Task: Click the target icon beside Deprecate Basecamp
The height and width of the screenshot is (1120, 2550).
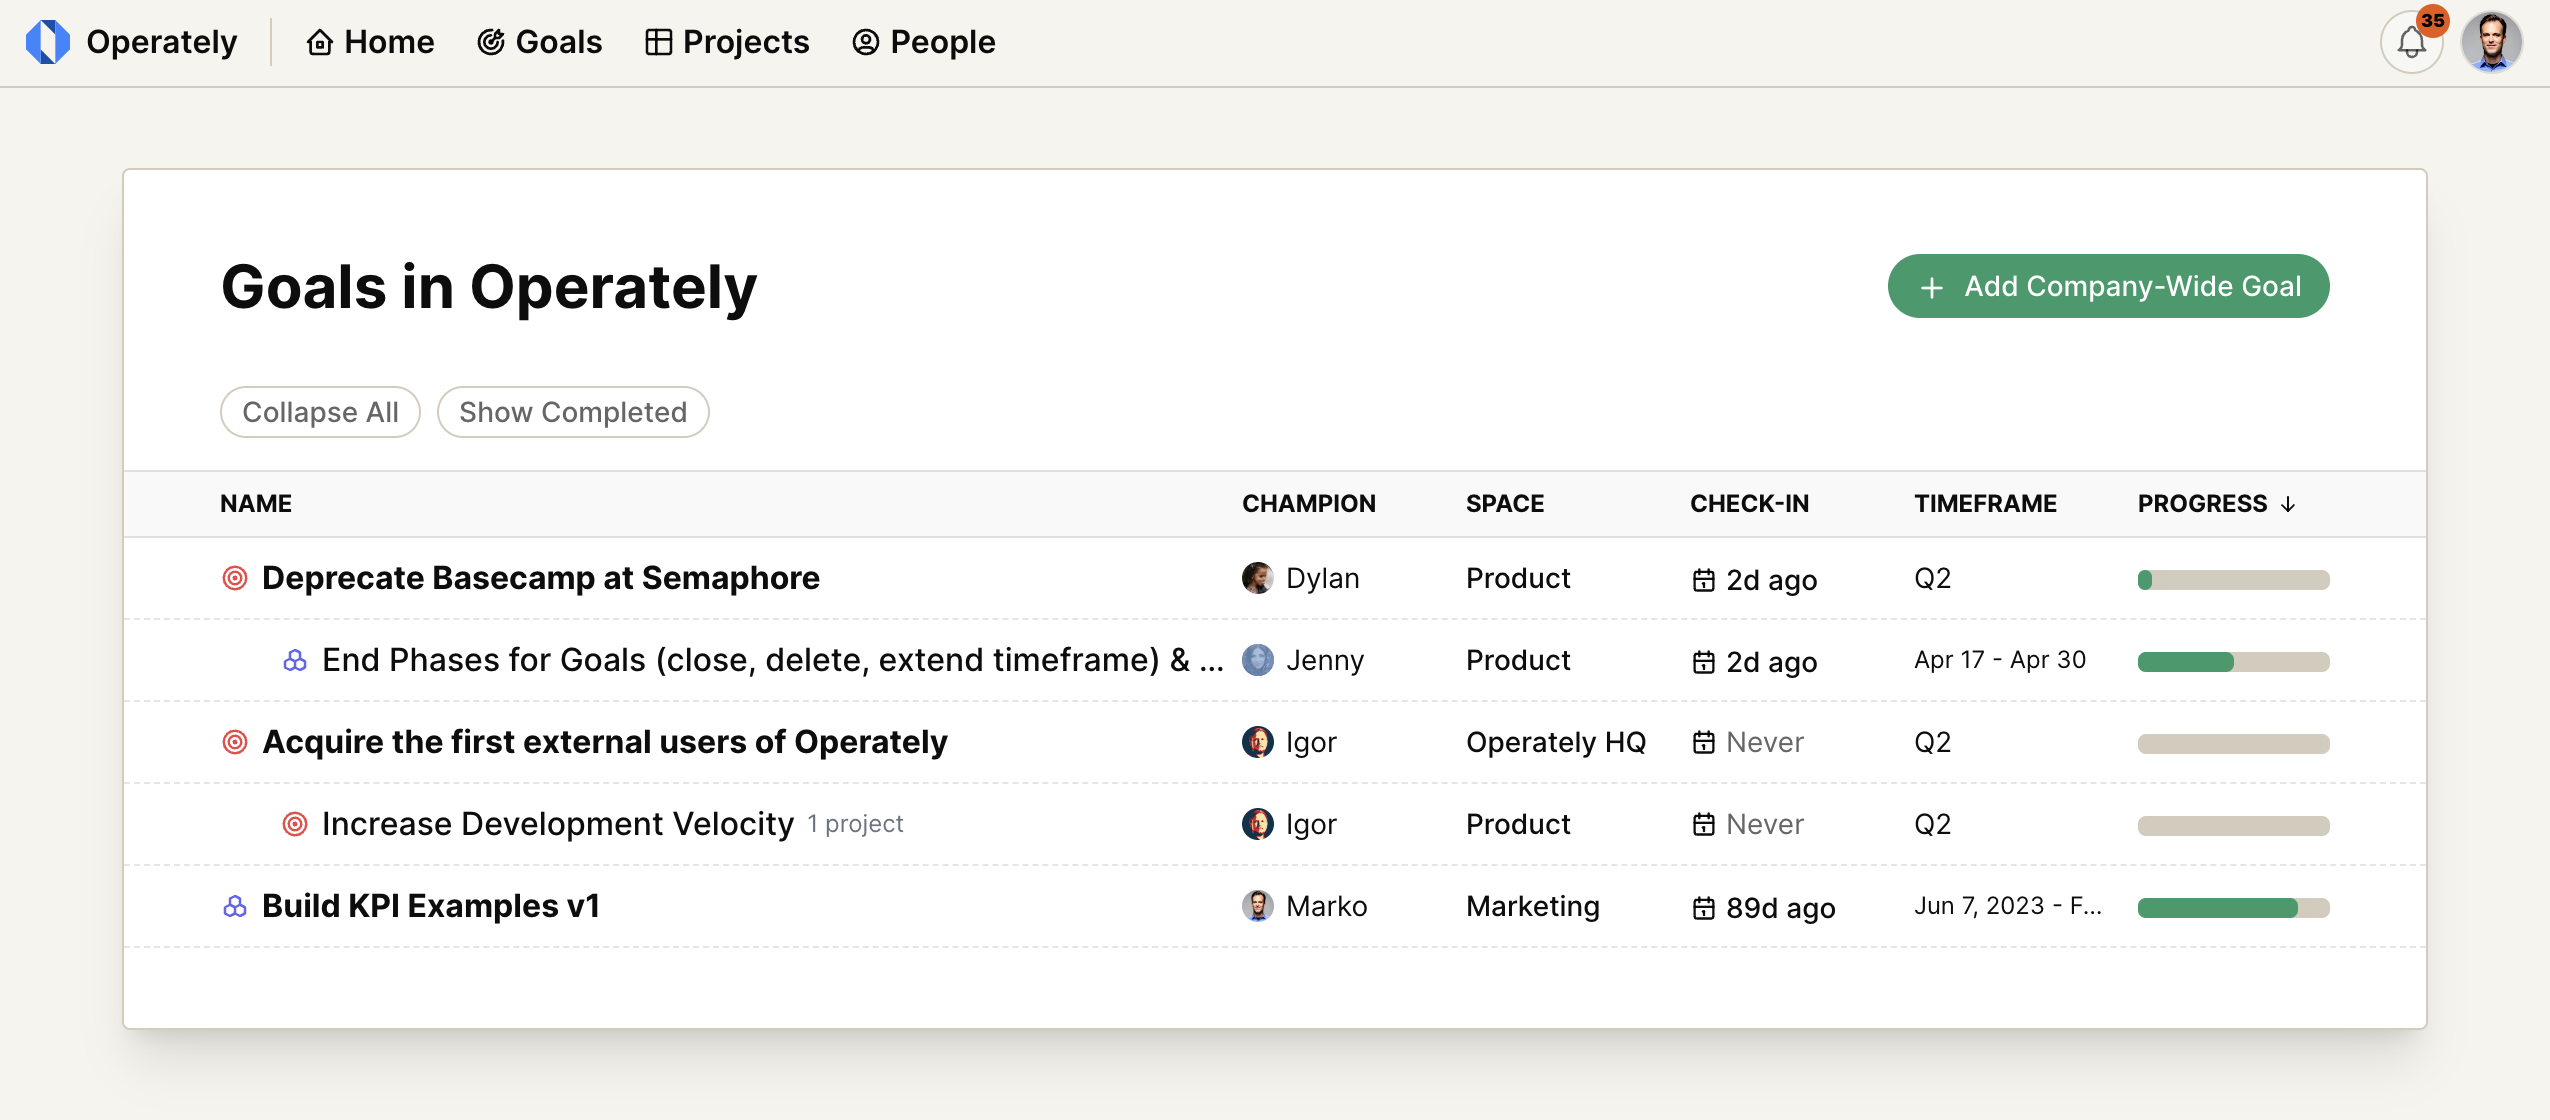Action: [x=235, y=578]
